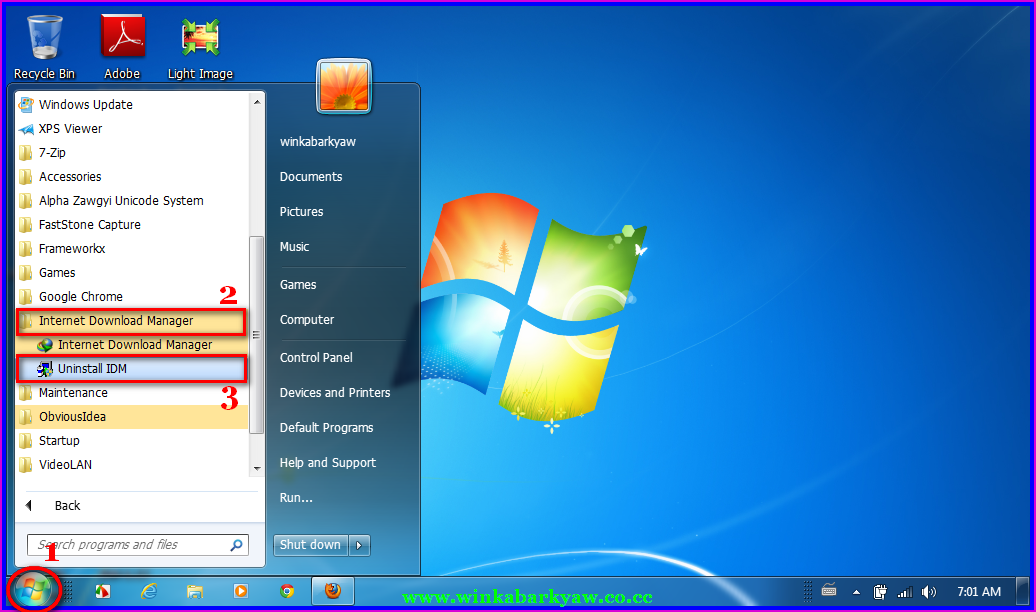Expand the Frameworkx folder
1036x612 pixels.
click(132, 249)
